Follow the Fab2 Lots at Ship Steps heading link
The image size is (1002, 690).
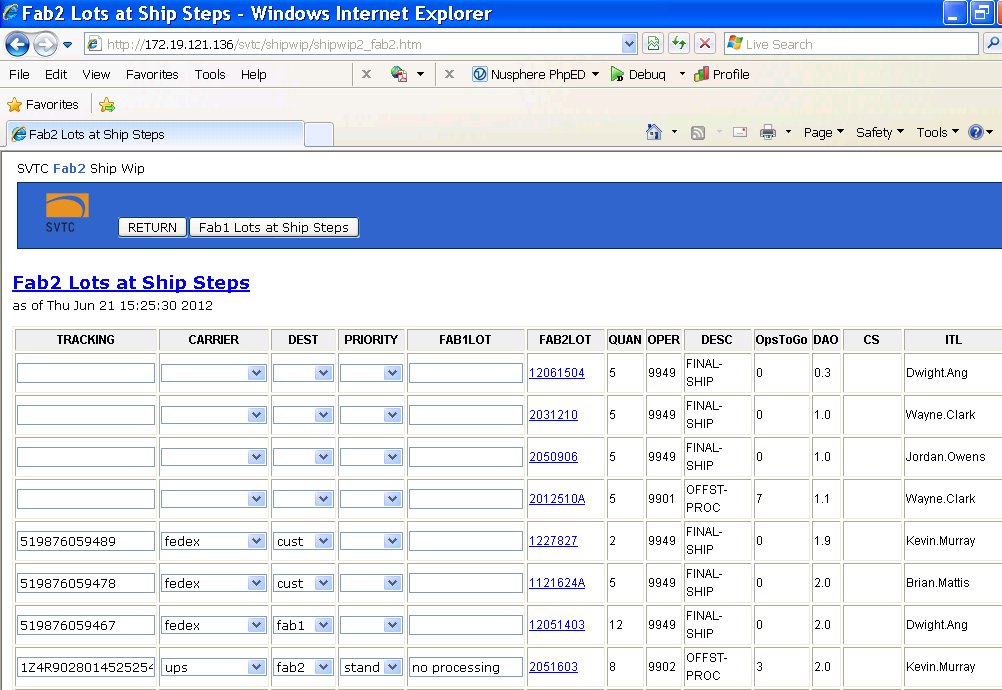[x=131, y=282]
